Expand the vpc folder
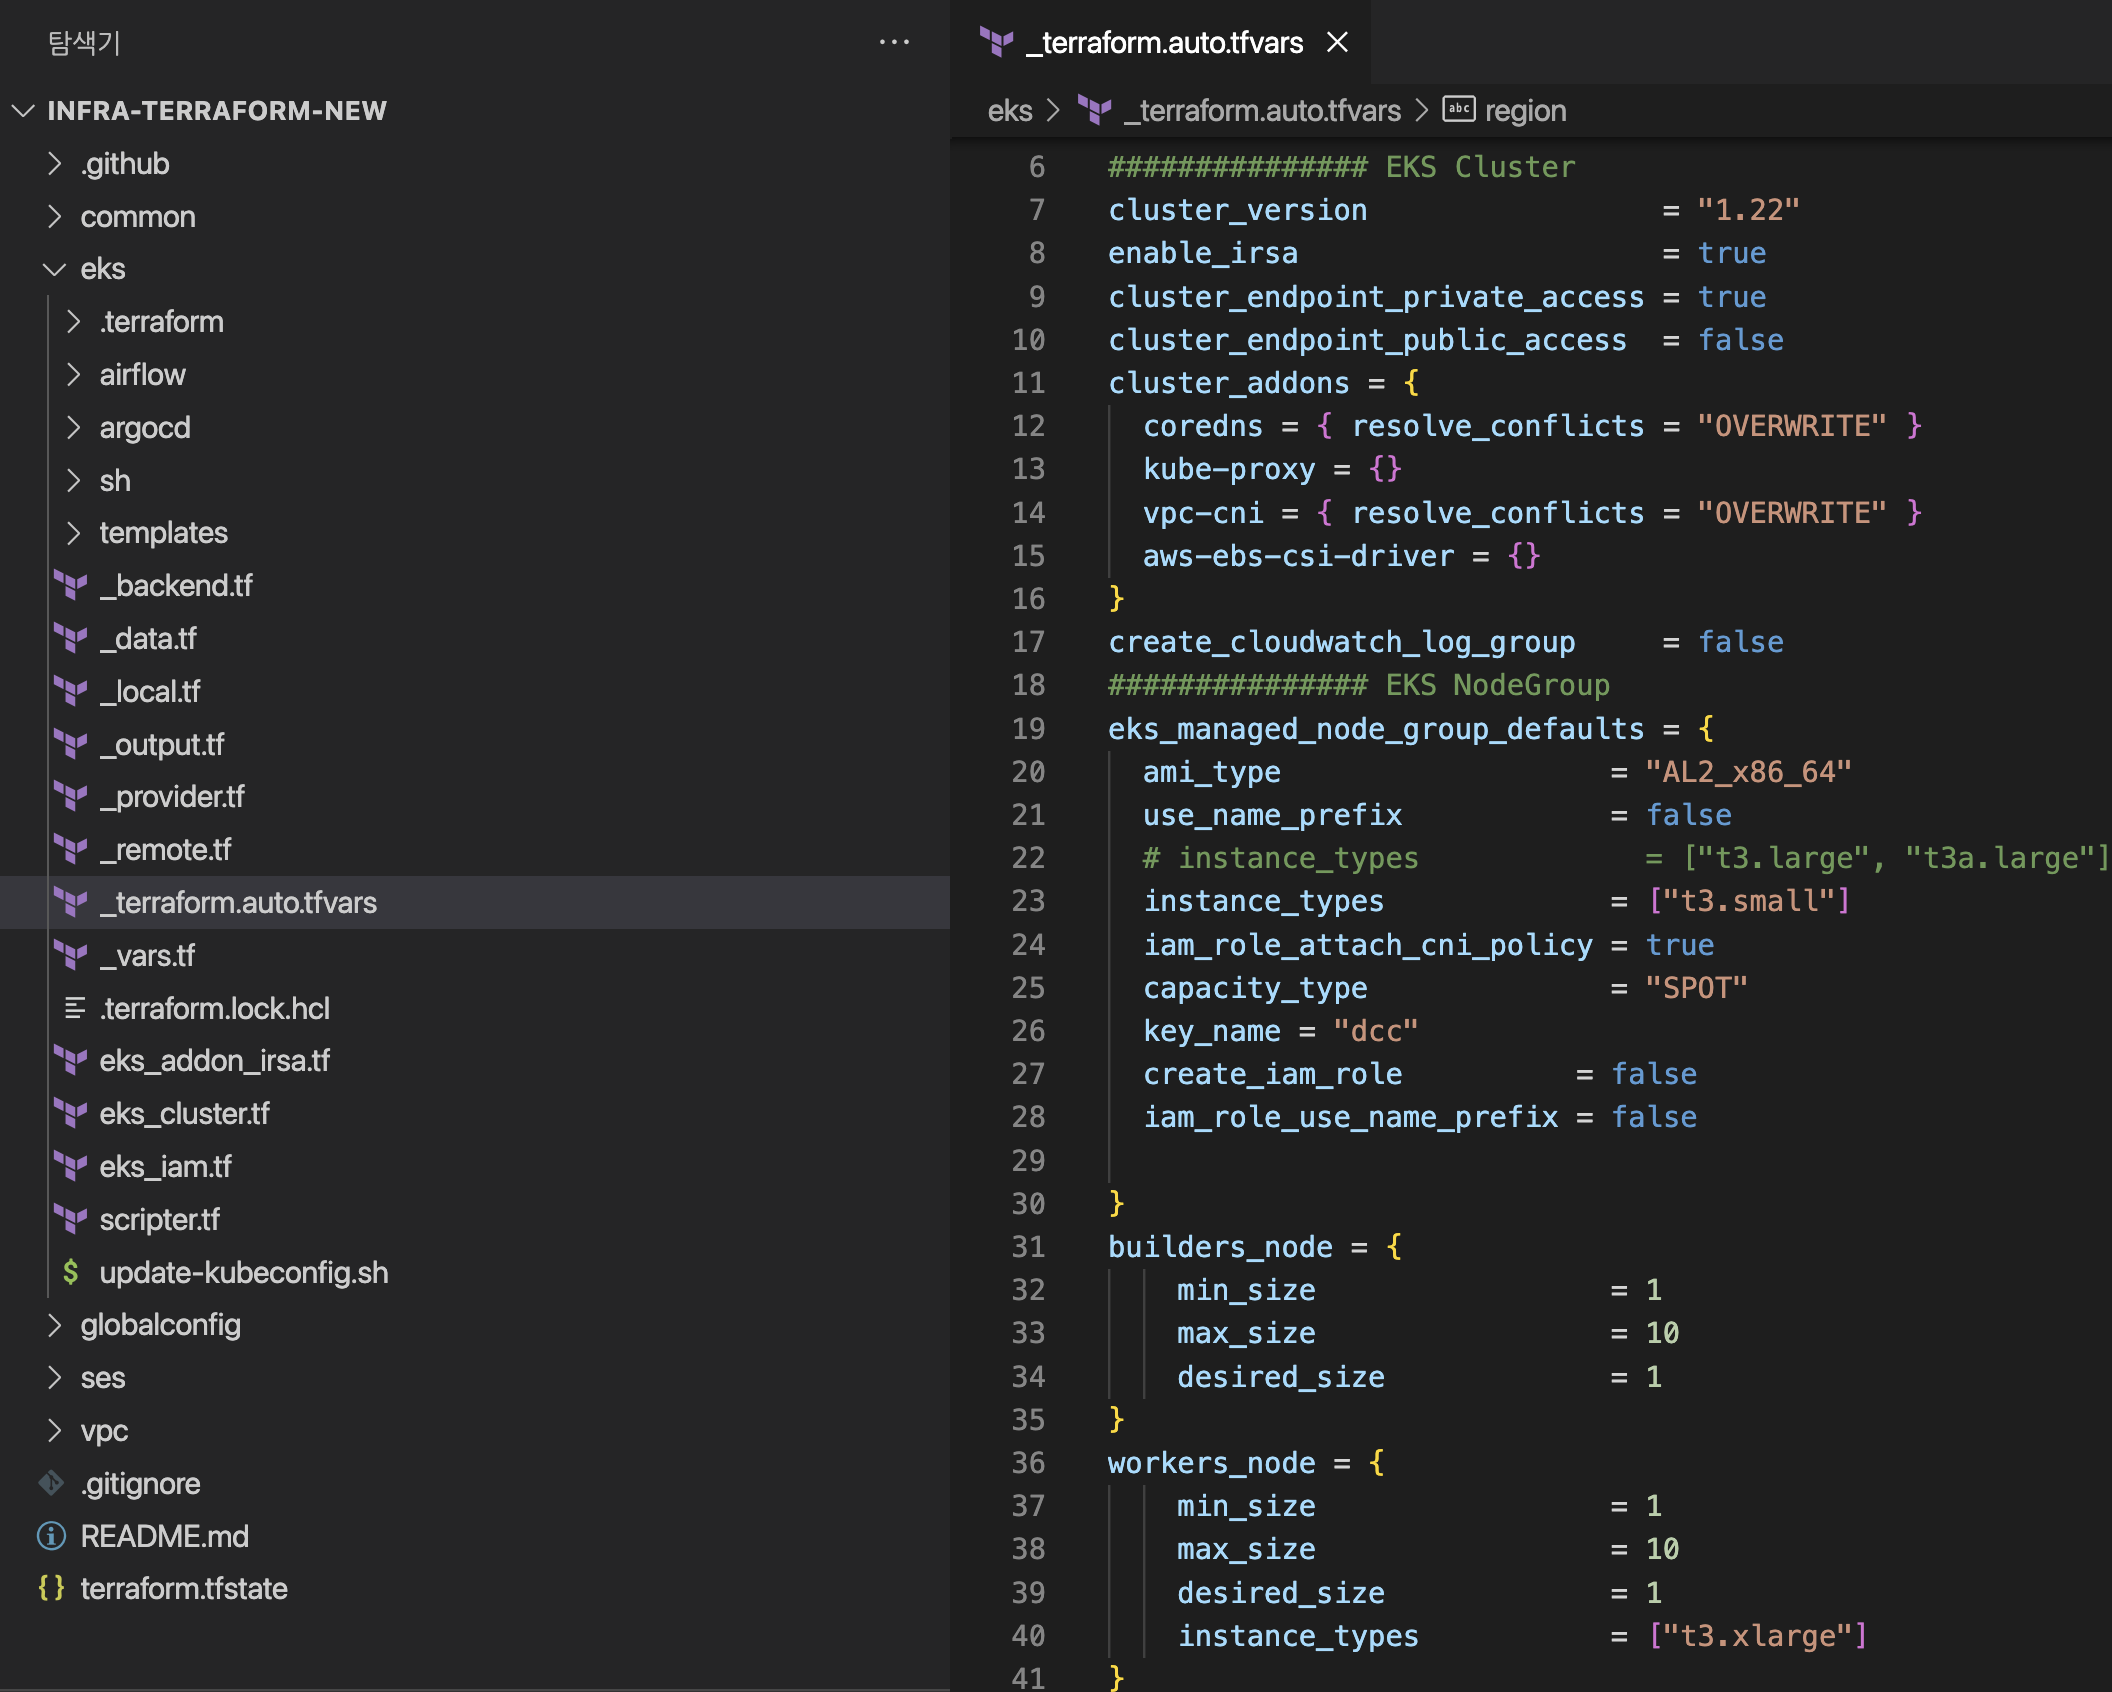 click(x=55, y=1430)
